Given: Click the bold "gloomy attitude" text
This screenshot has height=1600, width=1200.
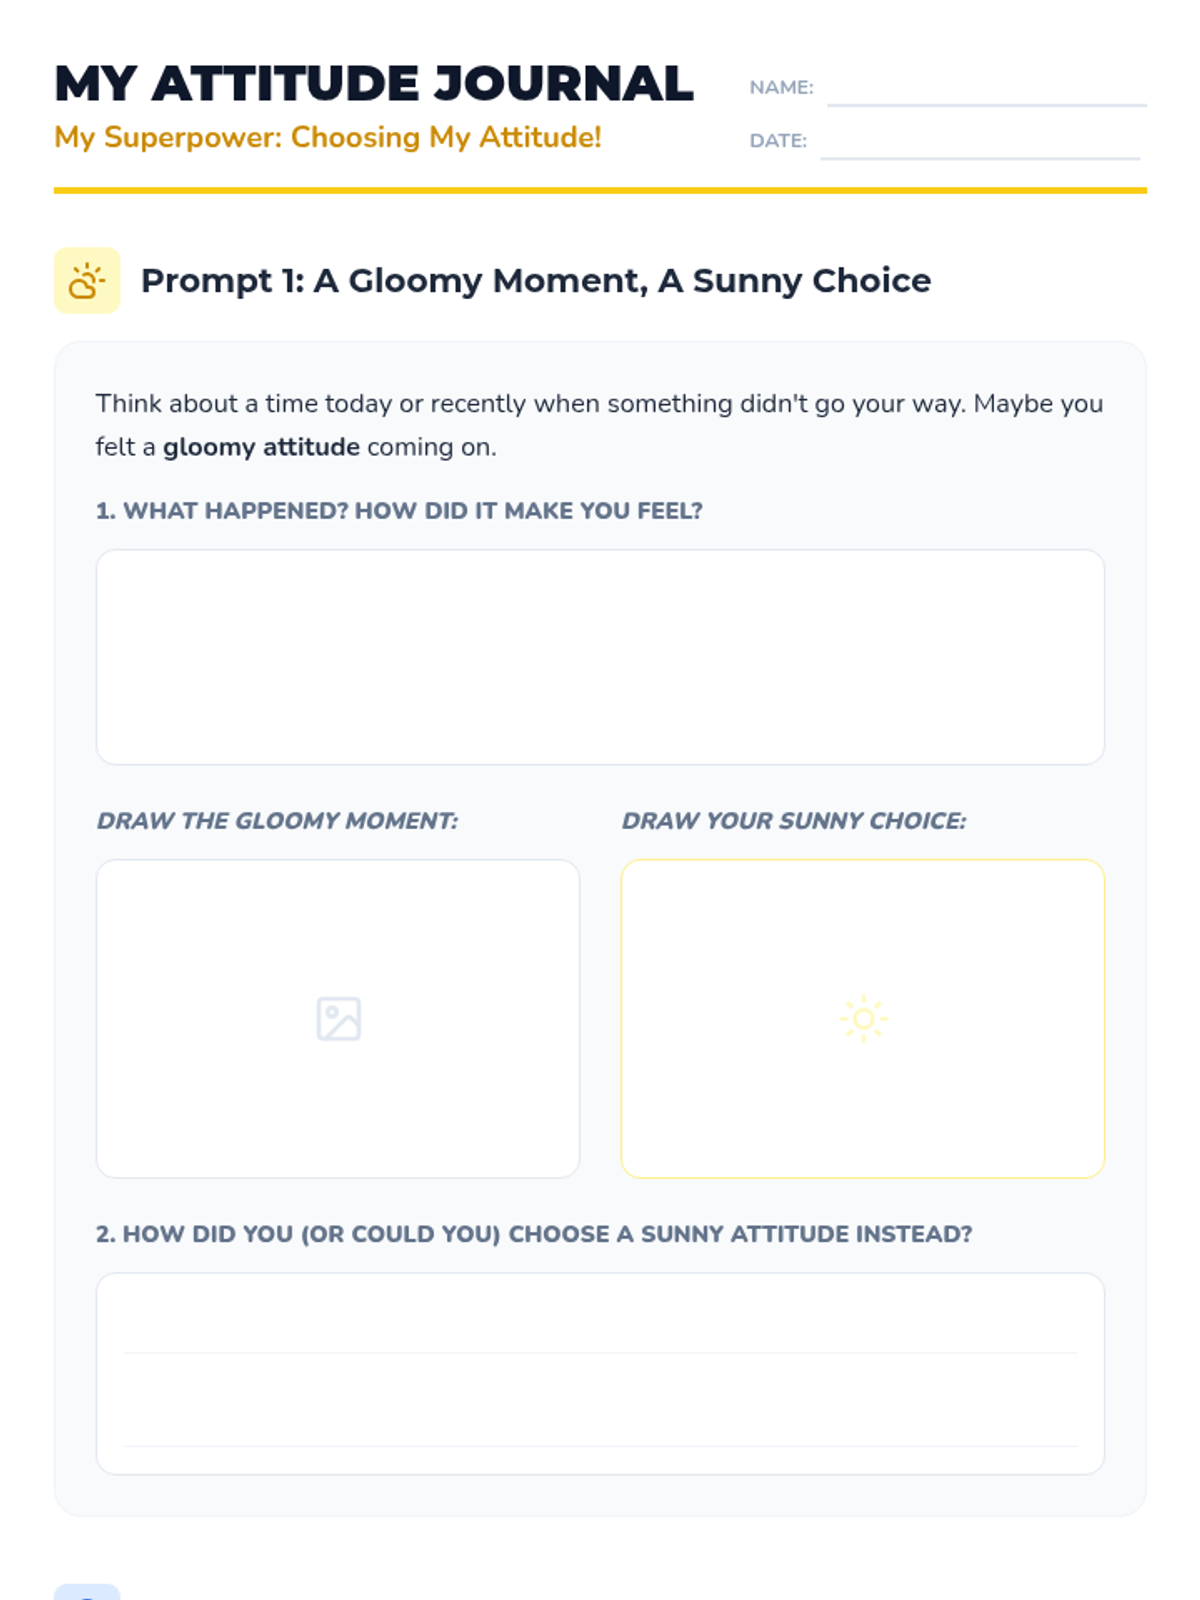Looking at the screenshot, I should (x=261, y=447).
